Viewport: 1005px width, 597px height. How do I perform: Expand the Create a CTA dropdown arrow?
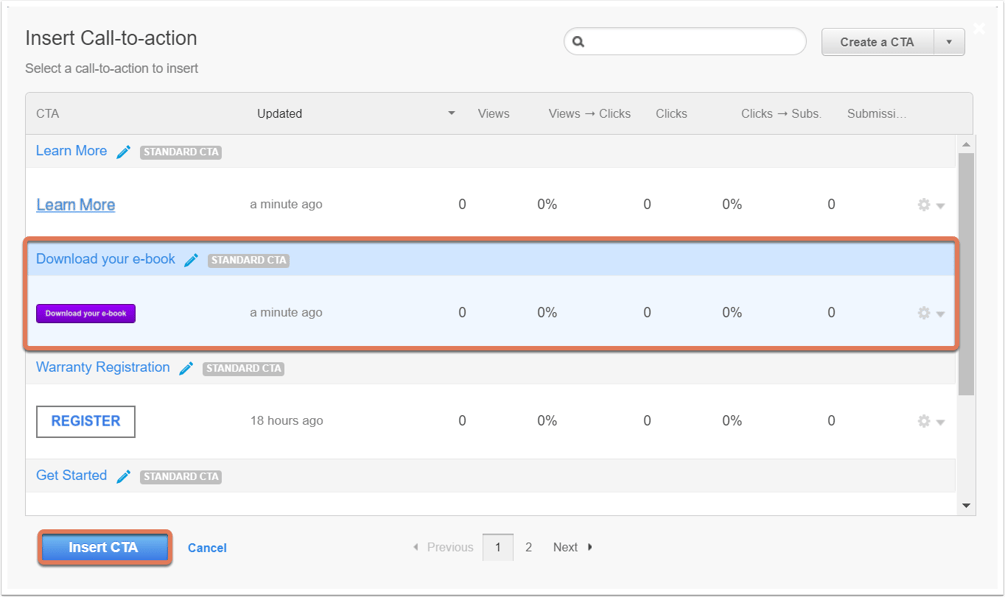click(949, 42)
